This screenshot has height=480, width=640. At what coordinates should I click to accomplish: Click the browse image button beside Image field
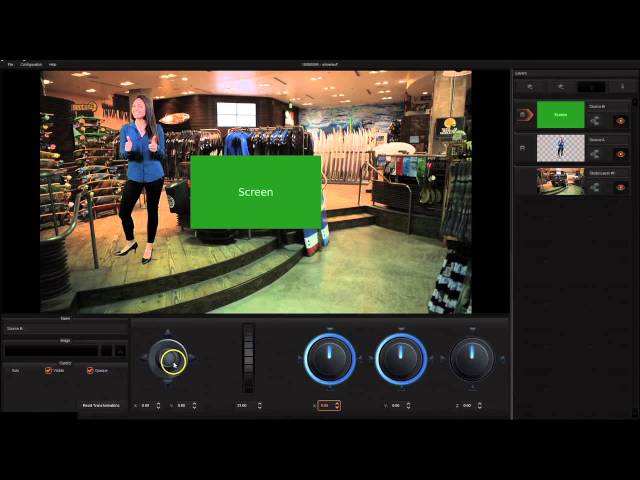120,350
